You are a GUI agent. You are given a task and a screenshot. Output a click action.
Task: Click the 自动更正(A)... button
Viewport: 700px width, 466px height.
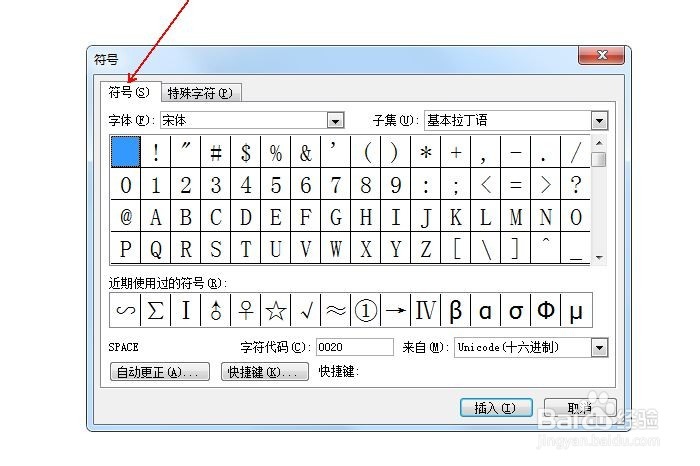pos(160,372)
